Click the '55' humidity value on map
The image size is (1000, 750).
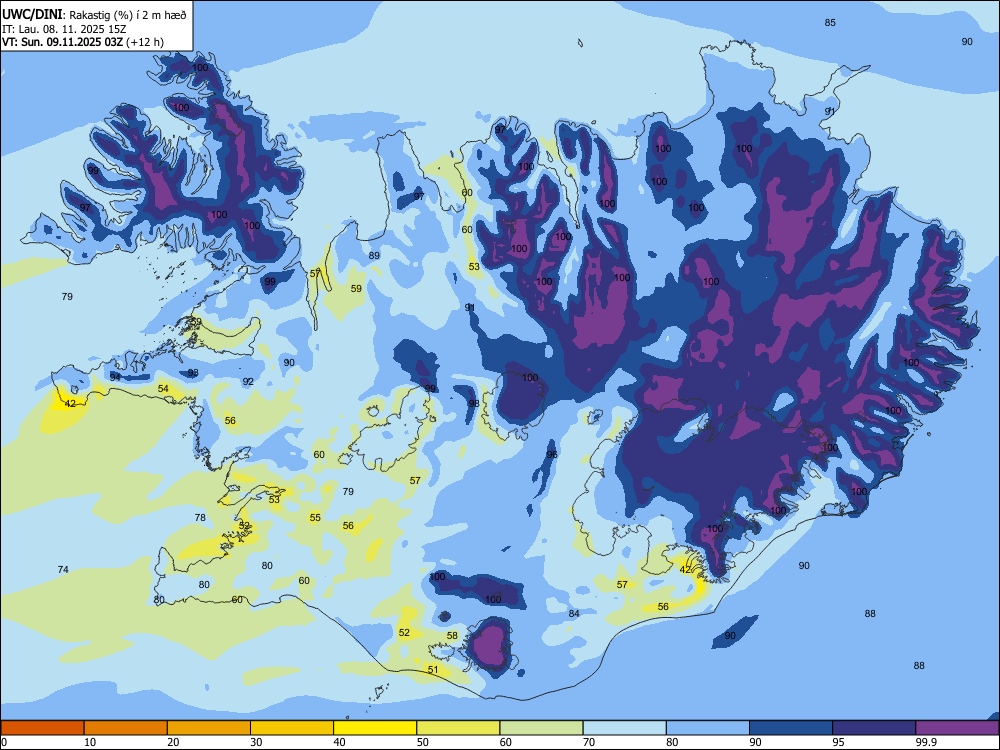(315, 517)
